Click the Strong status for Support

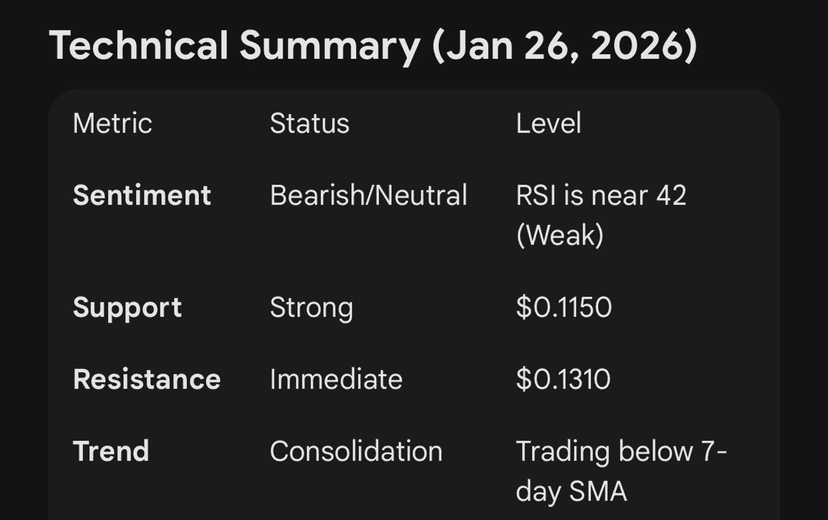coord(311,307)
